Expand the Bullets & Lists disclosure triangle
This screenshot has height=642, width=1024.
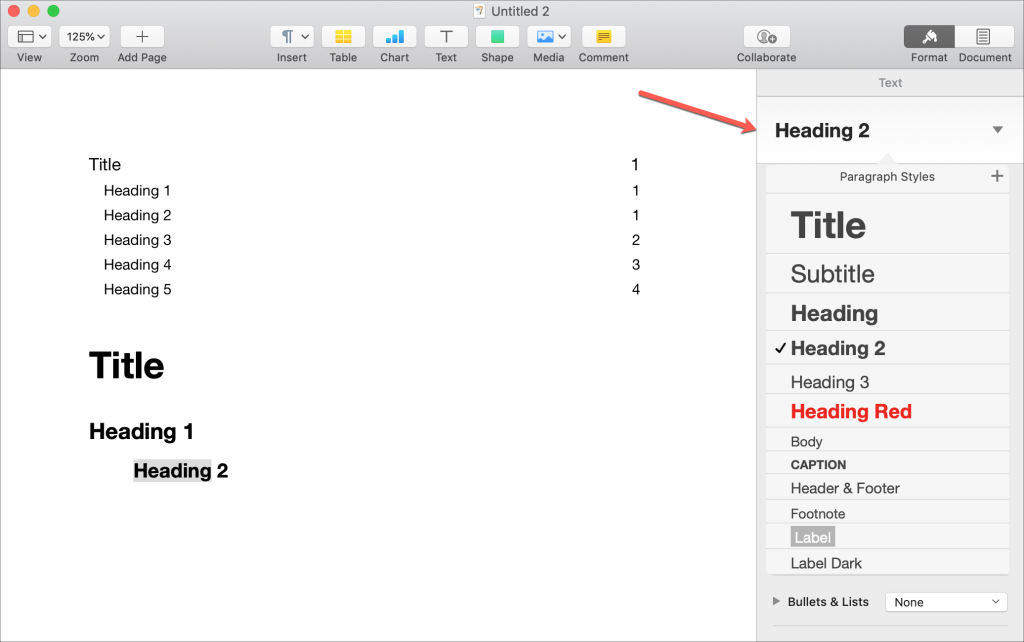point(777,602)
